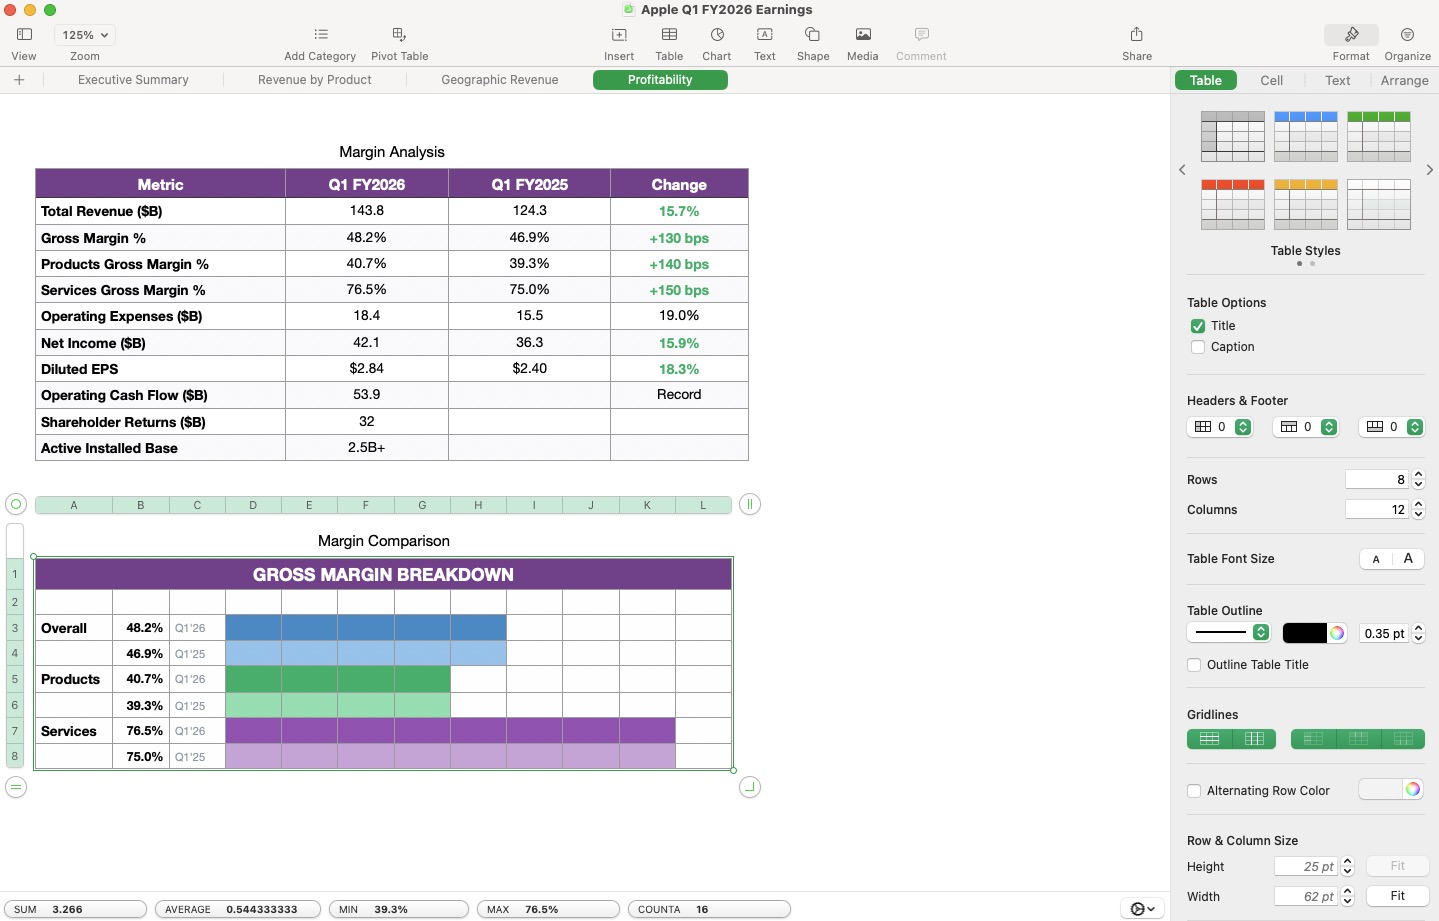Click the Comment toolbar icon

[921, 35]
